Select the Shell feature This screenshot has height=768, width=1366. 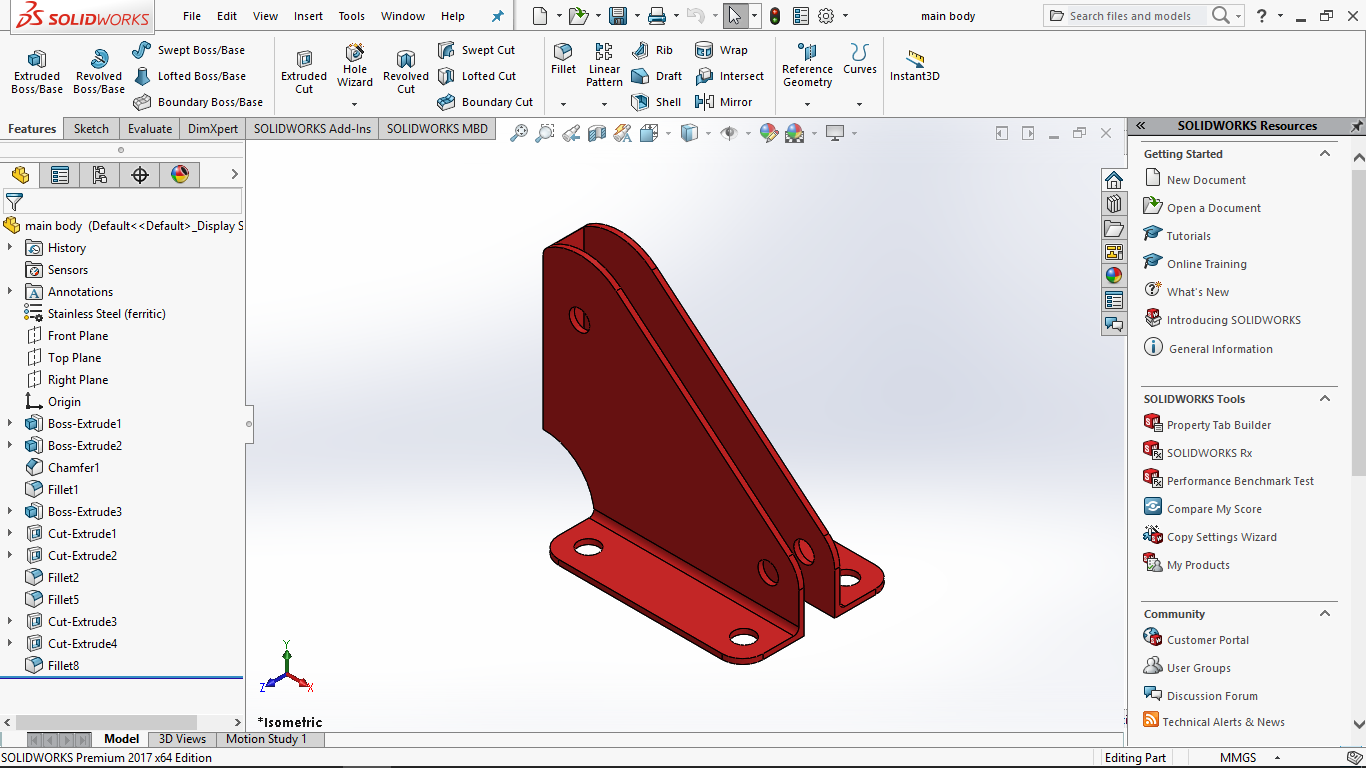656,102
